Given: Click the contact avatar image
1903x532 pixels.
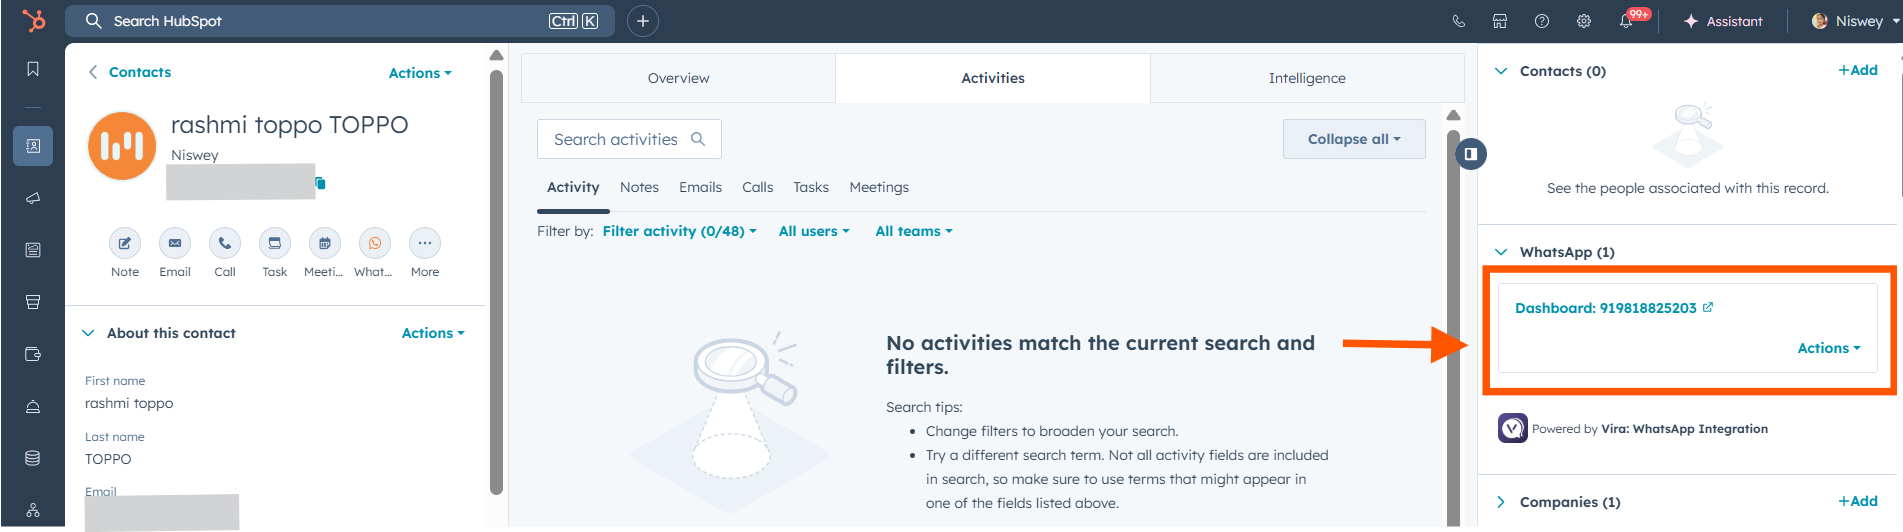Looking at the screenshot, I should coord(122,146).
